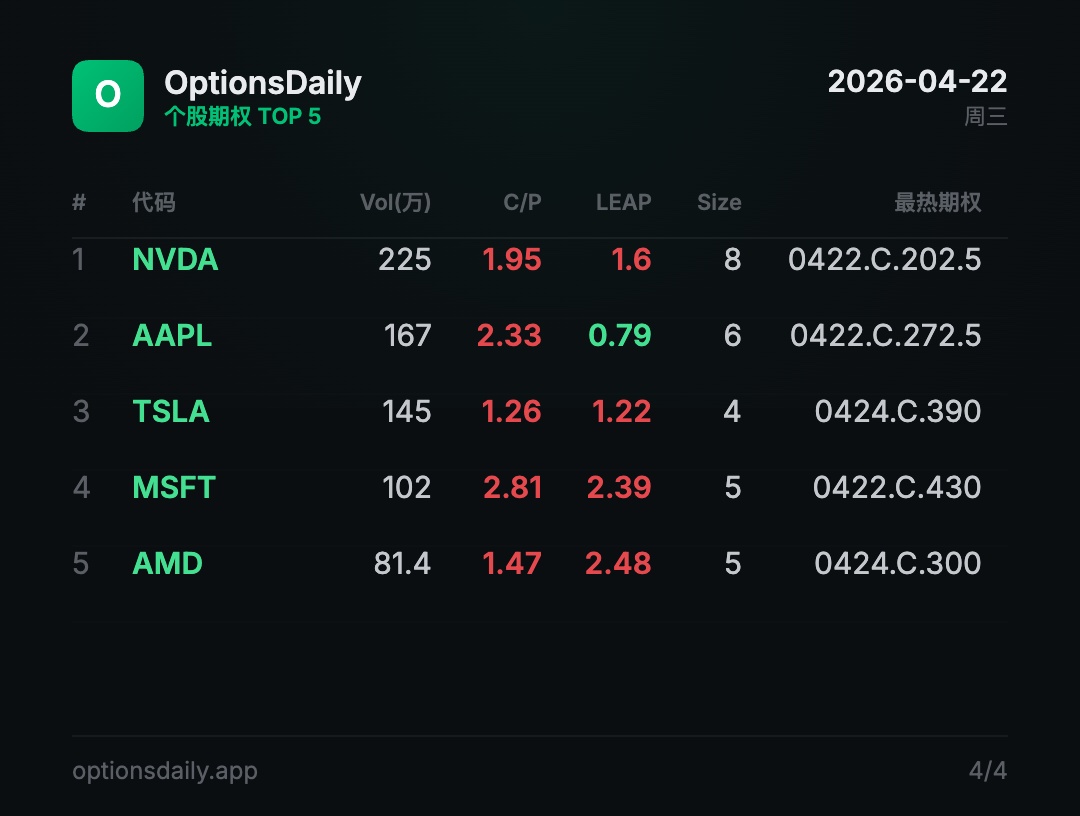Open AAPL contract 0422.C.272.5
Viewport: 1080px width, 816px height.
[x=886, y=335]
